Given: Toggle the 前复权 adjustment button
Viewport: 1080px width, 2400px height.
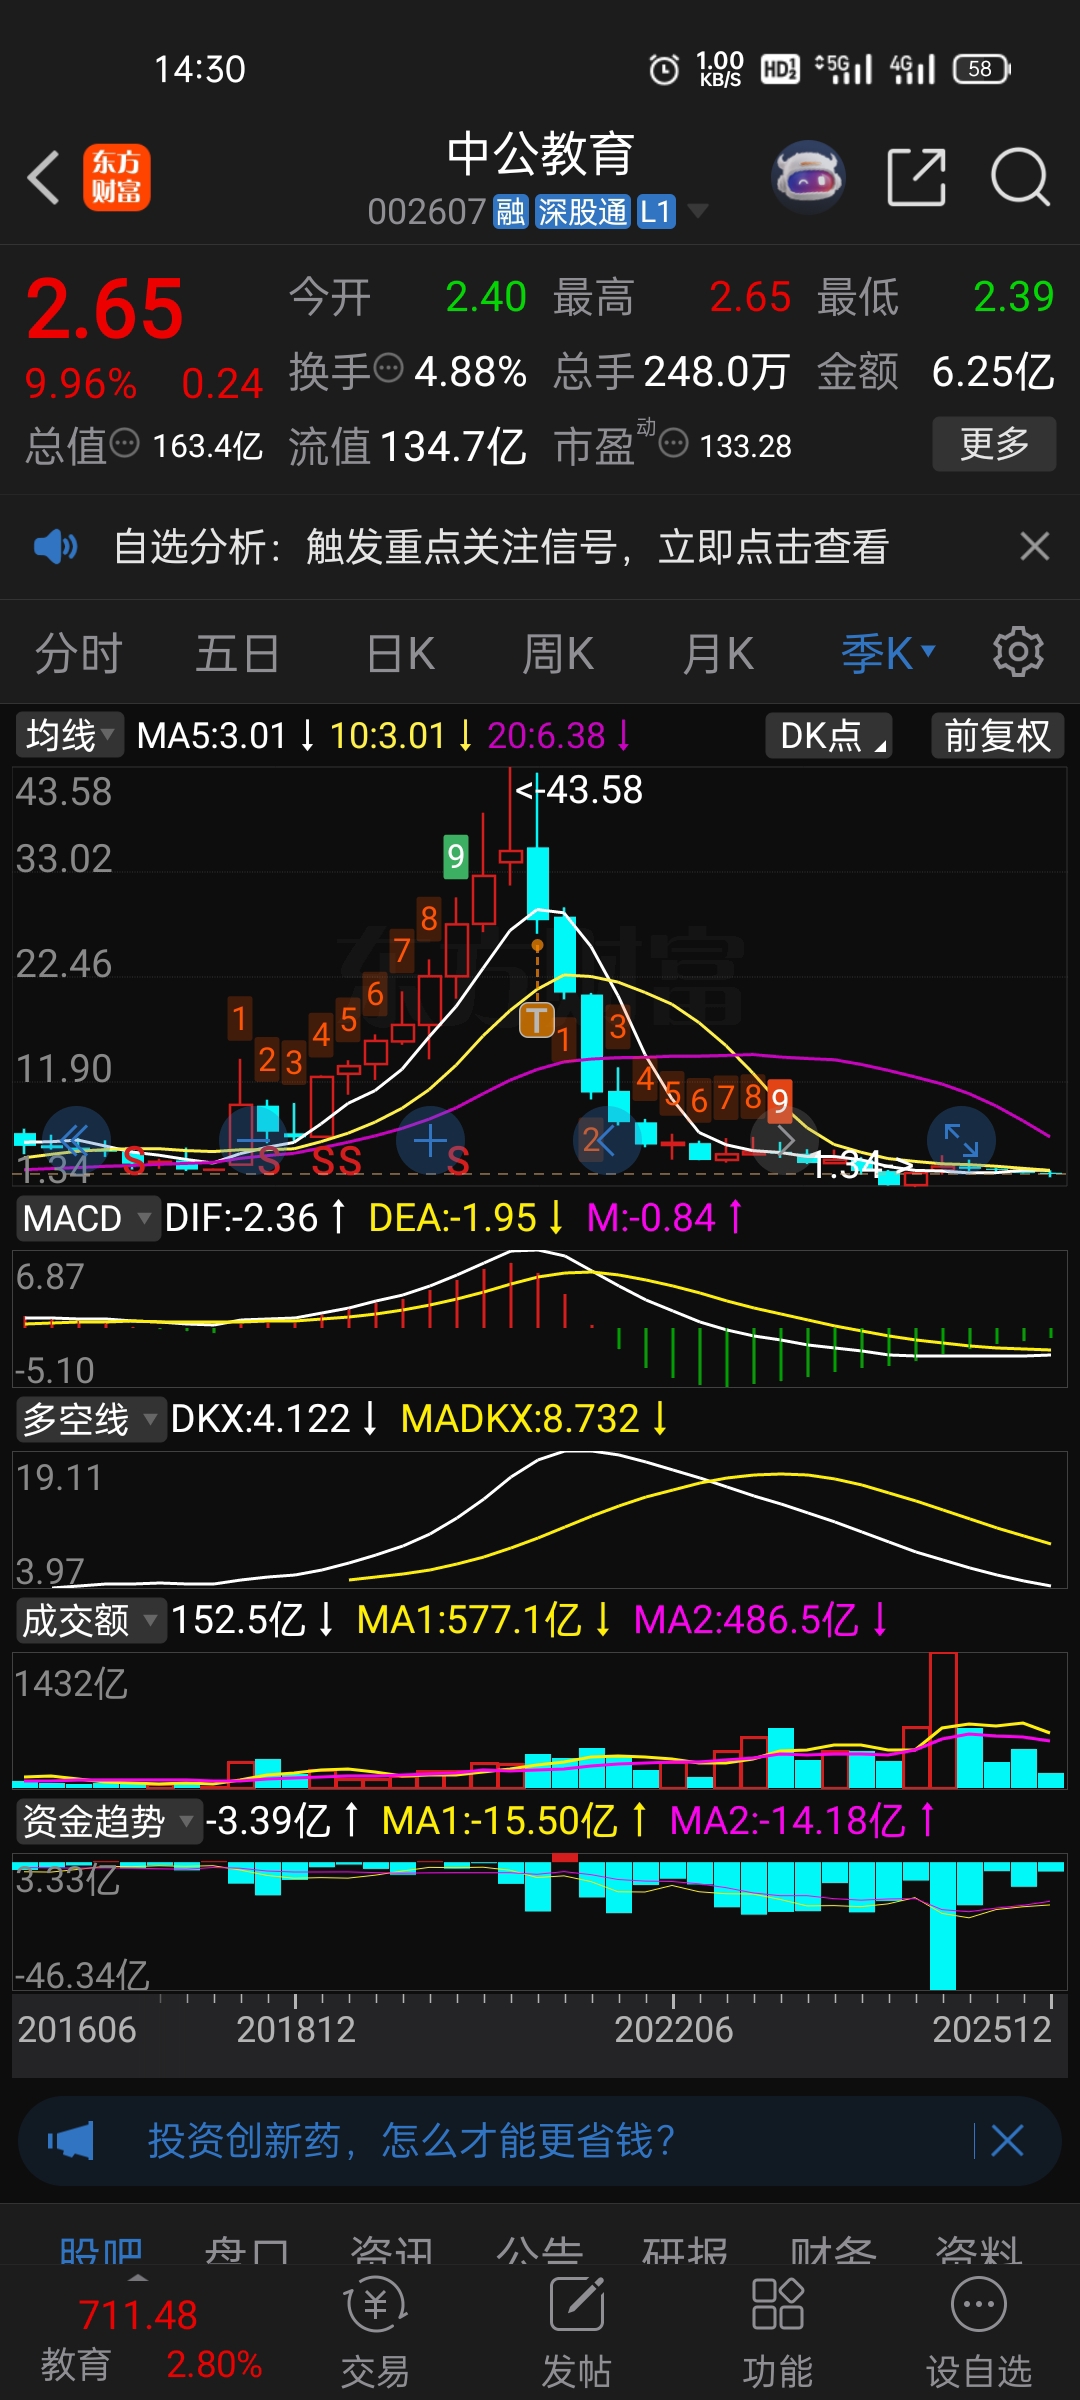Looking at the screenshot, I should click(997, 736).
